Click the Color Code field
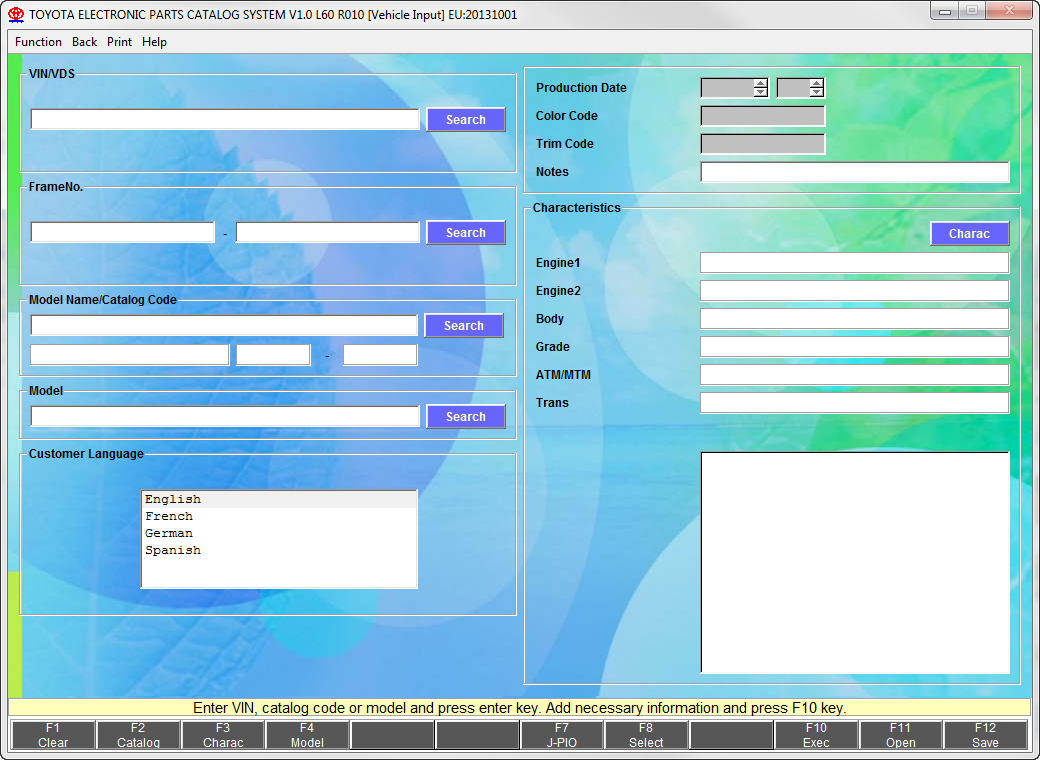Viewport: 1040px width, 760px height. coord(763,116)
